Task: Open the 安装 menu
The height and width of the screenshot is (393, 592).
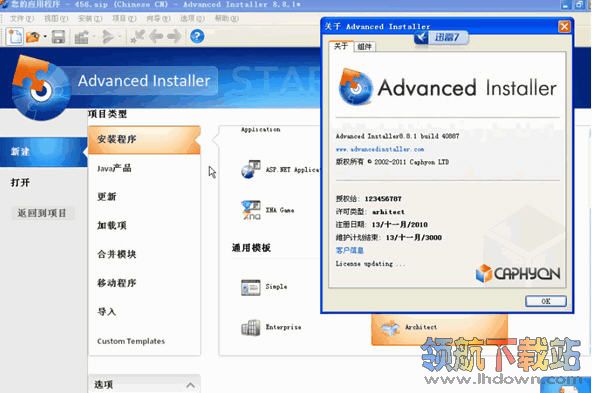Action: click(x=90, y=18)
